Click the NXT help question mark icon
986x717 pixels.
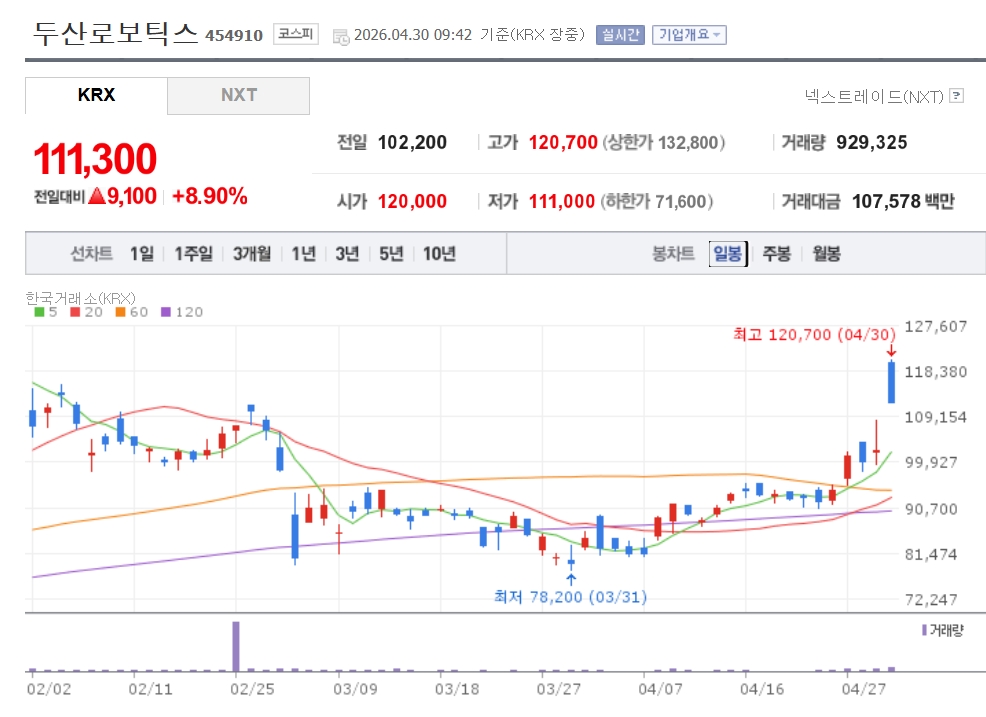[956, 96]
